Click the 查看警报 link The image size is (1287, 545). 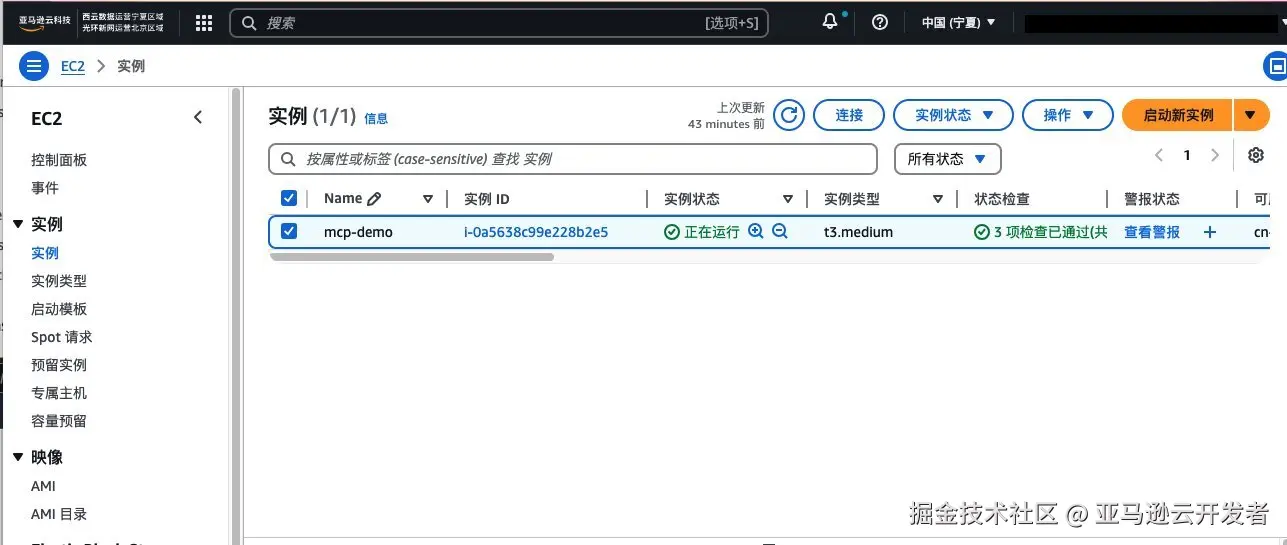tap(1152, 232)
